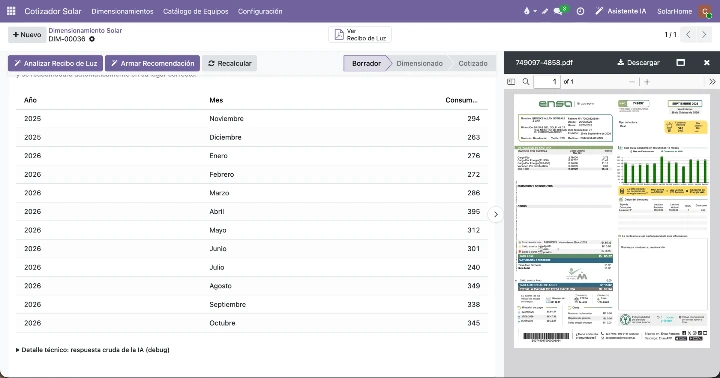
Task: Click the Recalcular button
Action: tap(230, 63)
